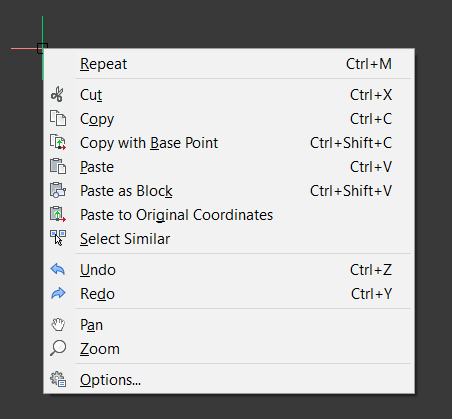Select the Paste to Original Coordinates entry
This screenshot has height=419, width=452.
(x=229, y=215)
